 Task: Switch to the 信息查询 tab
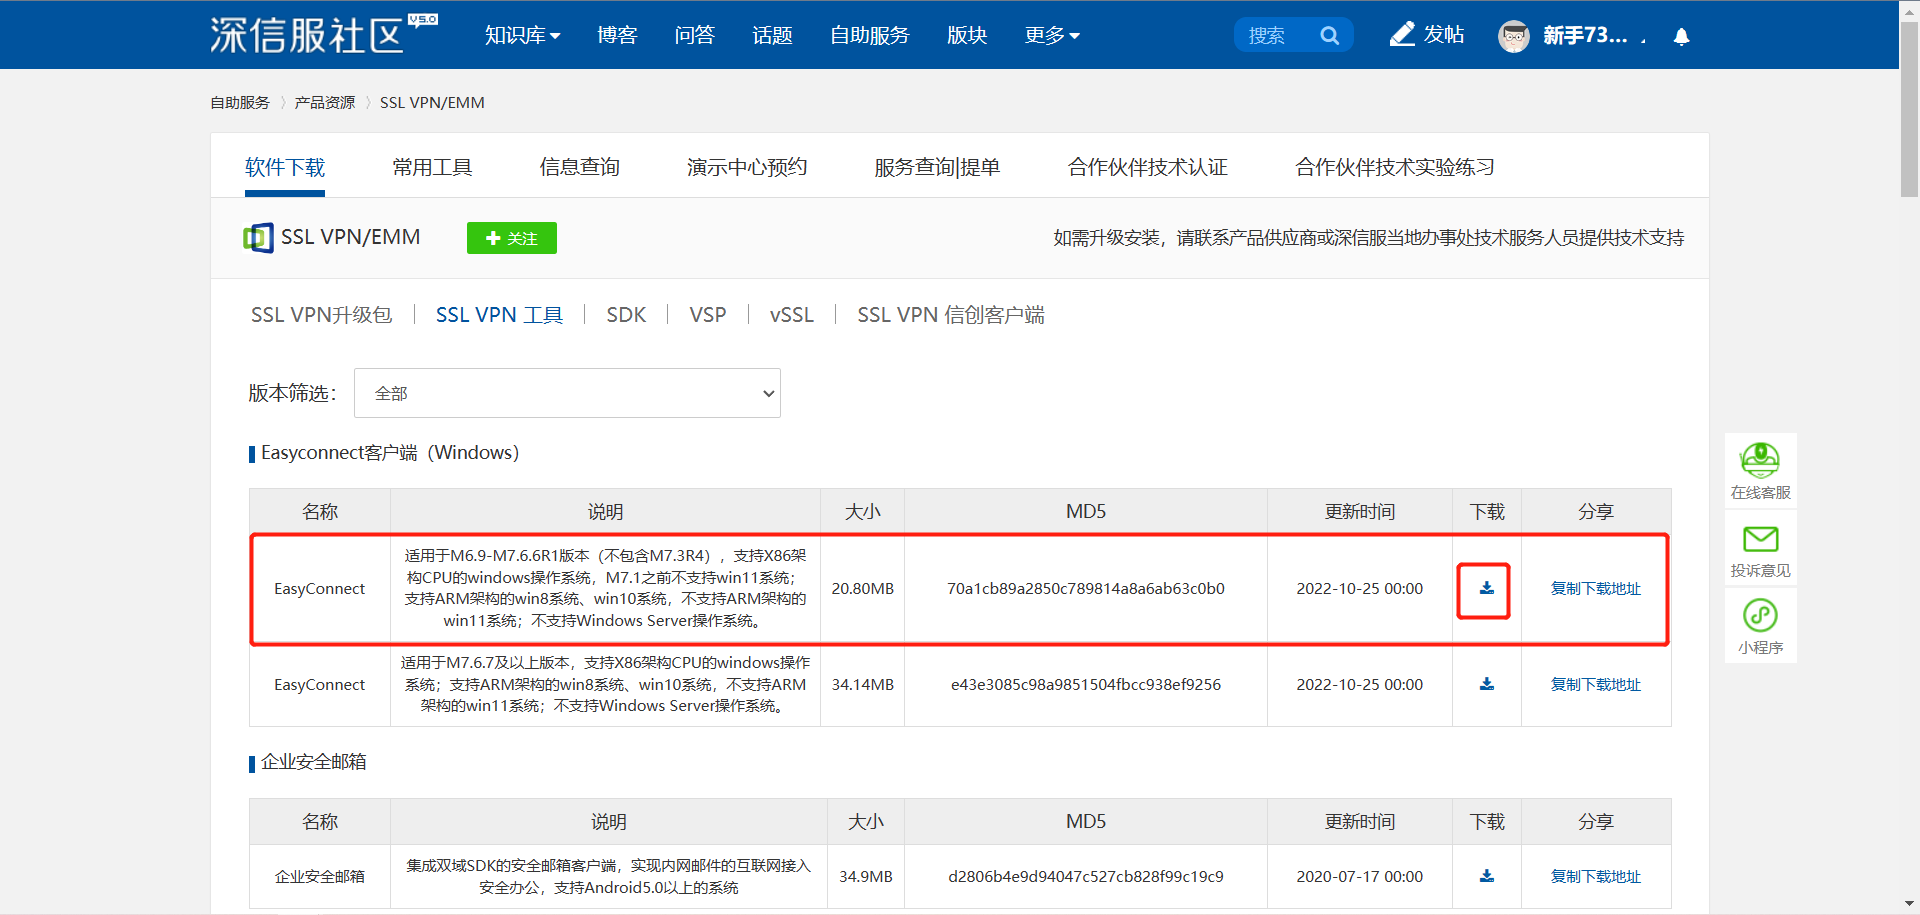pos(580,167)
